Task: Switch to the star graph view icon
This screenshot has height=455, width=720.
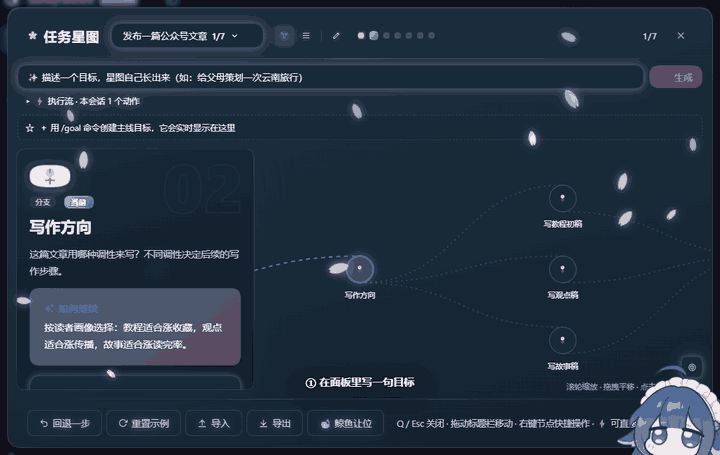Action: 284,35
